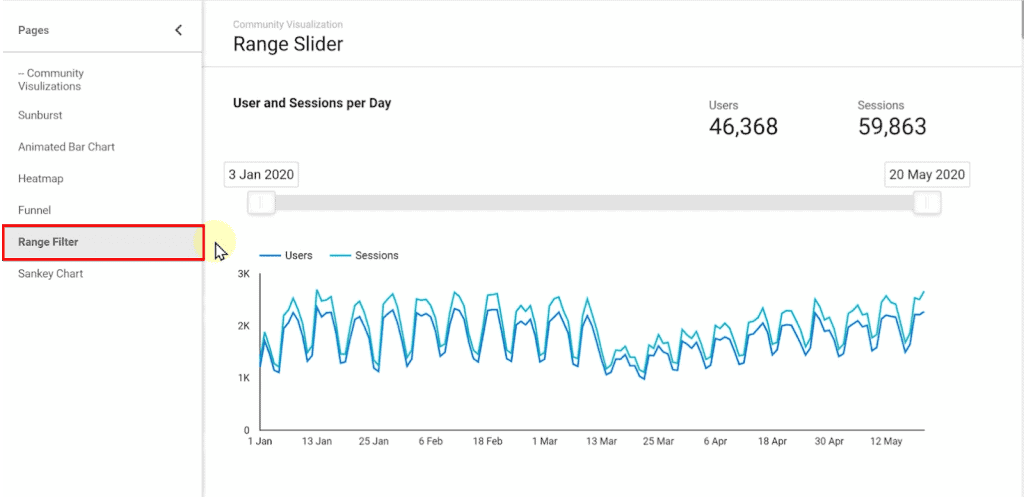Click the User and Sessions per Day heading
Screen dimensions: 1024x497
tap(312, 103)
